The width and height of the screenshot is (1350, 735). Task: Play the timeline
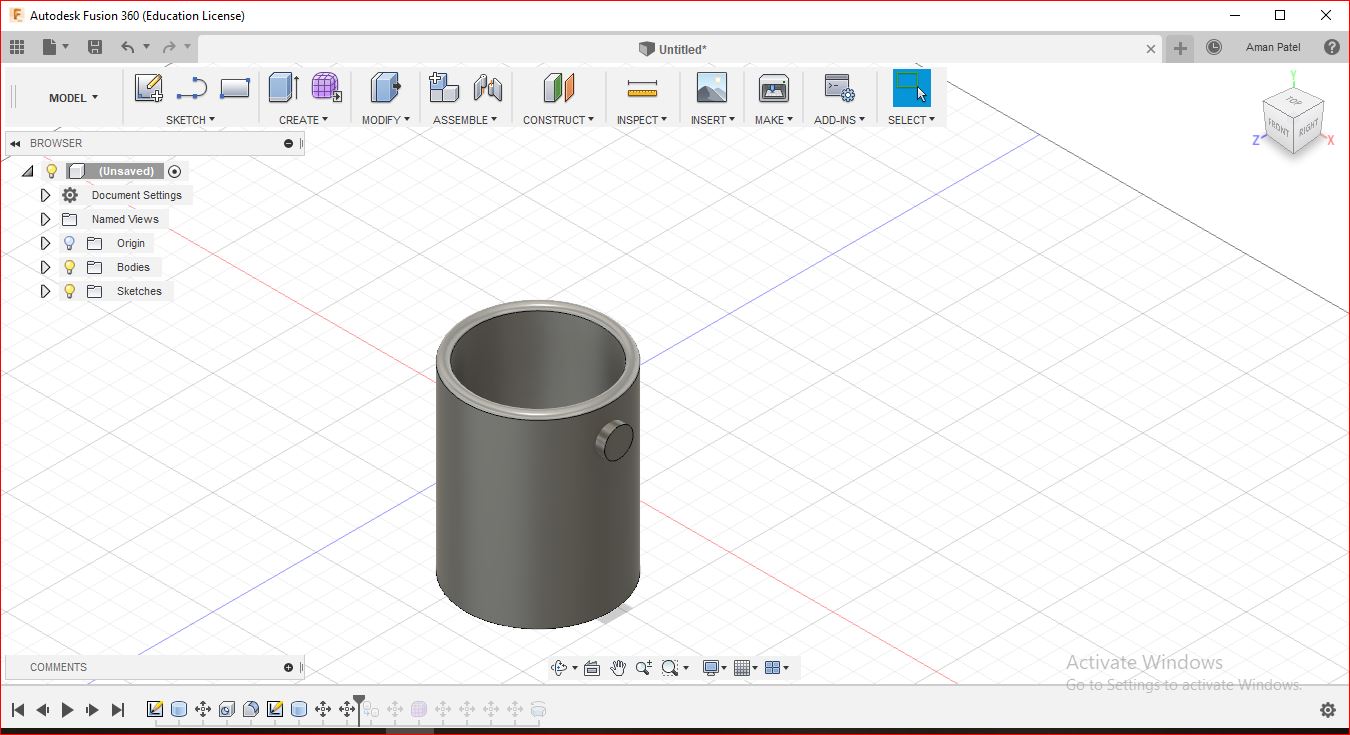tap(68, 710)
